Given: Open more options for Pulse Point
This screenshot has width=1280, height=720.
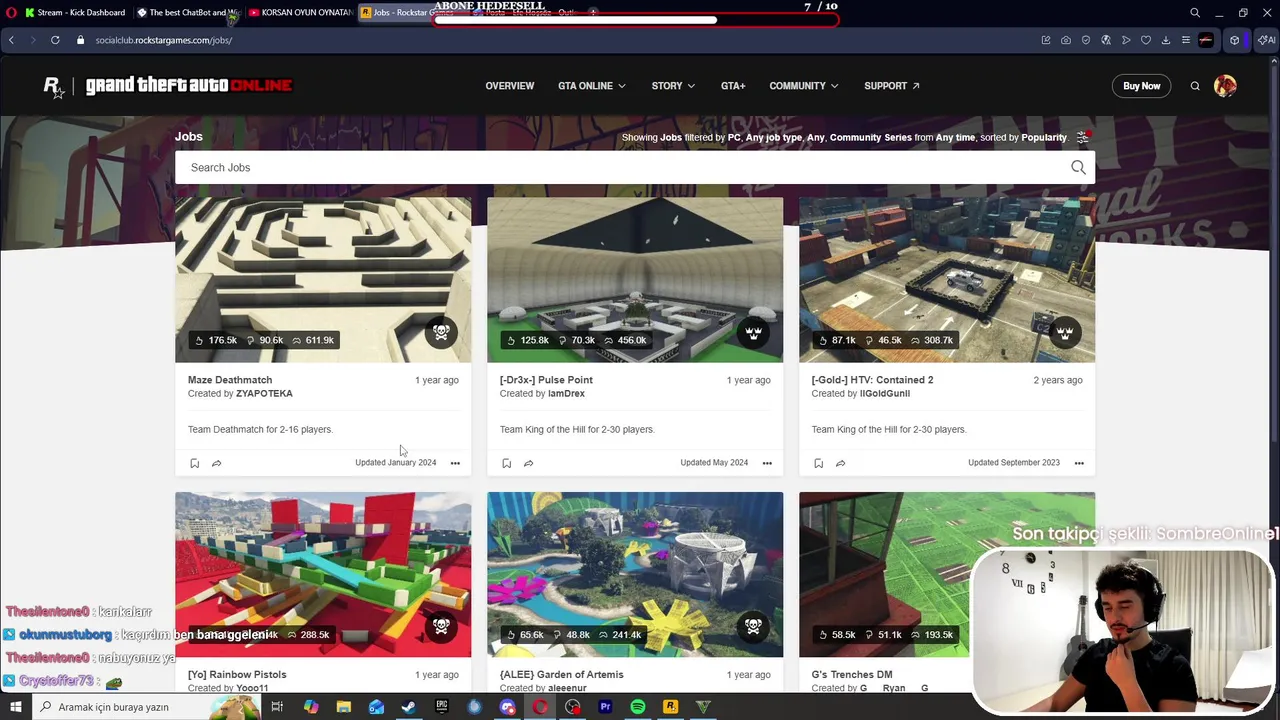Looking at the screenshot, I should pyautogui.click(x=767, y=463).
